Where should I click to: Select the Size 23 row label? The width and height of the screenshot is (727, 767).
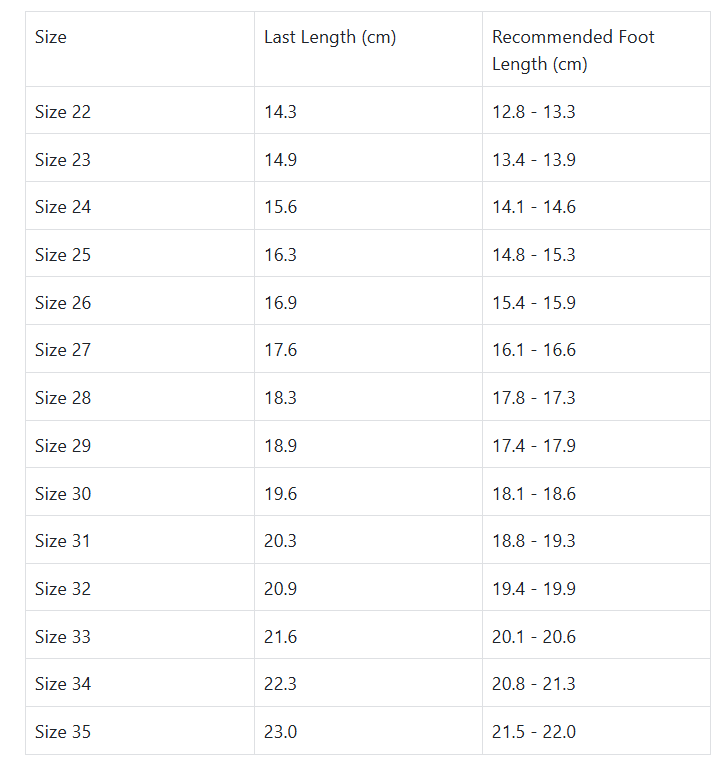point(63,160)
